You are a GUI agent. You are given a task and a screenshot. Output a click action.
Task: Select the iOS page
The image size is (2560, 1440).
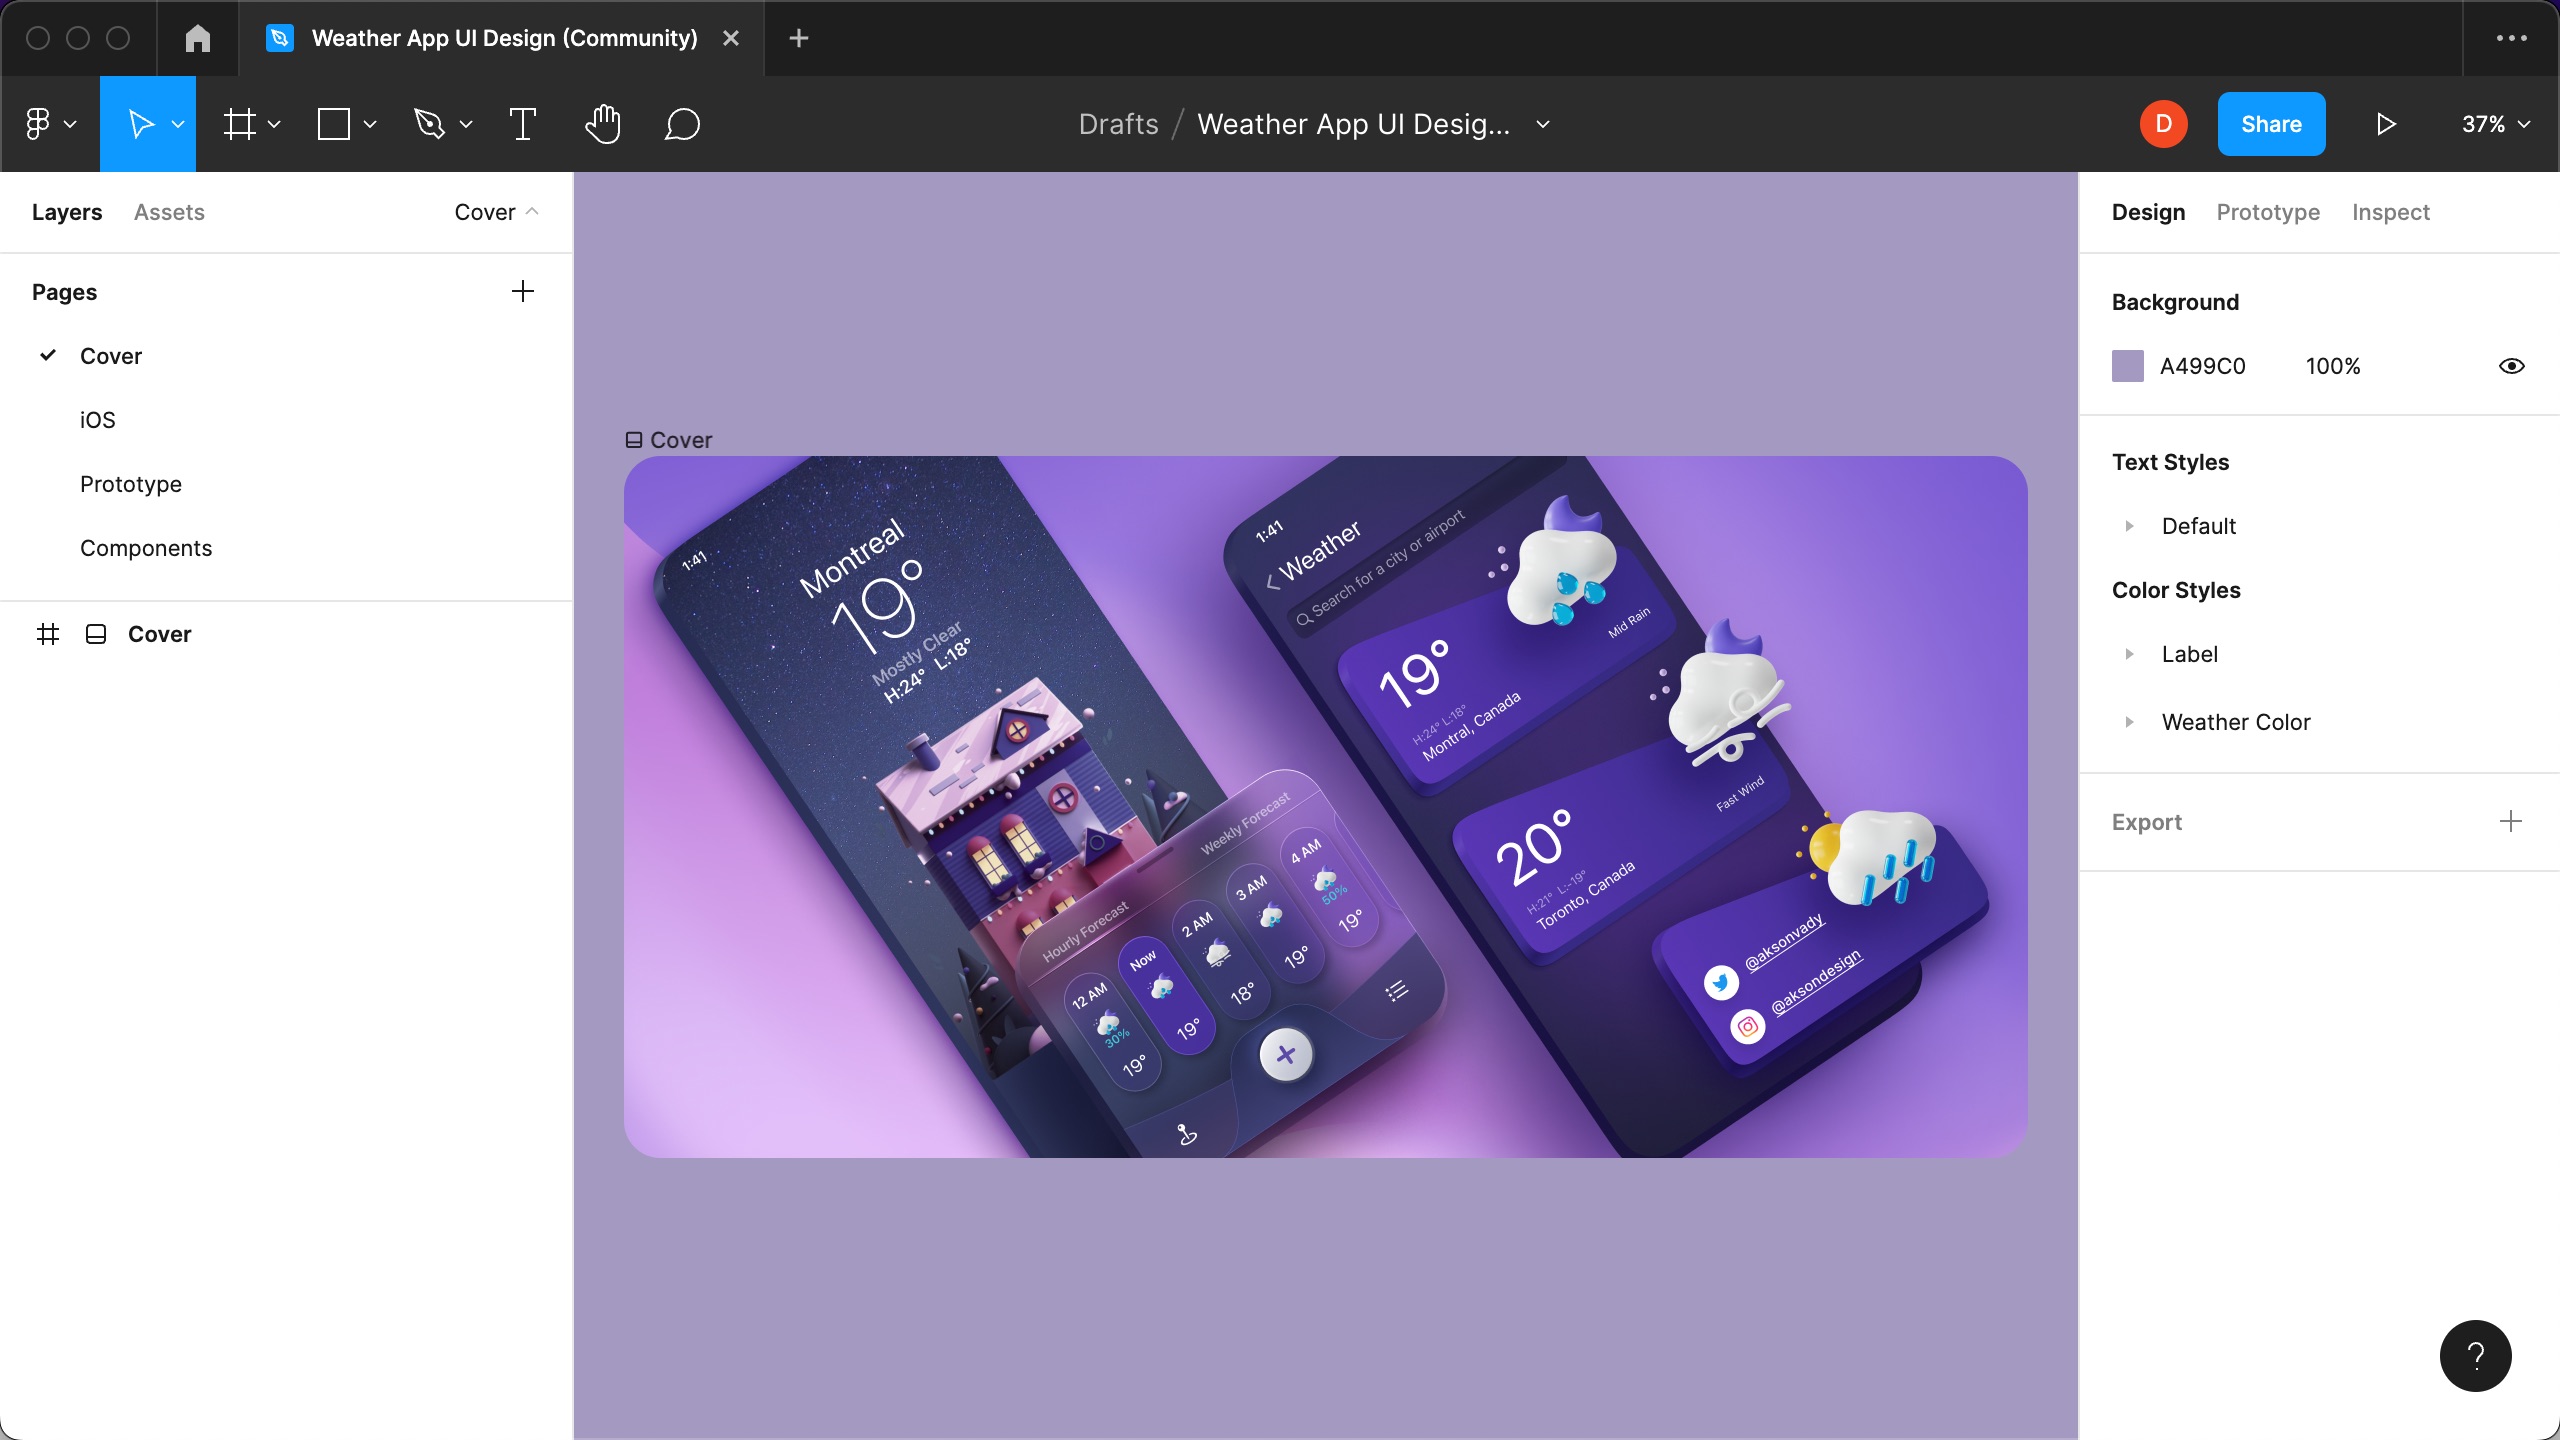(98, 420)
